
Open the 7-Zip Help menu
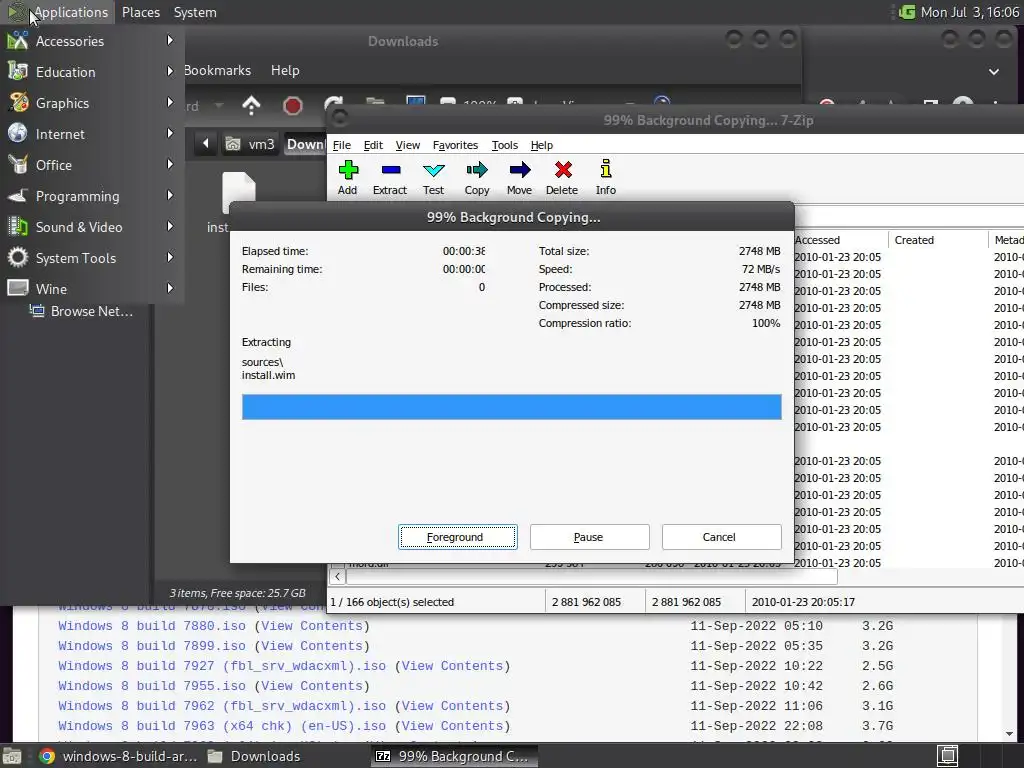click(x=541, y=145)
